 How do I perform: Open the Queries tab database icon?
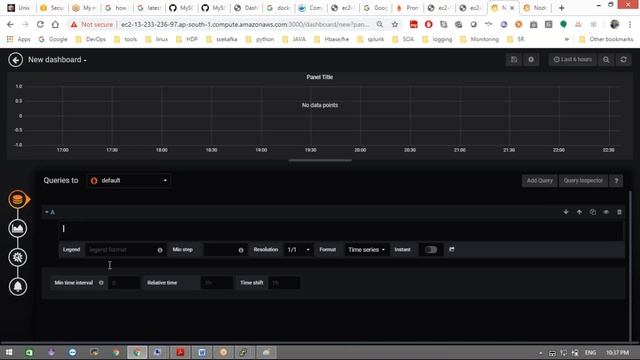click(18, 200)
